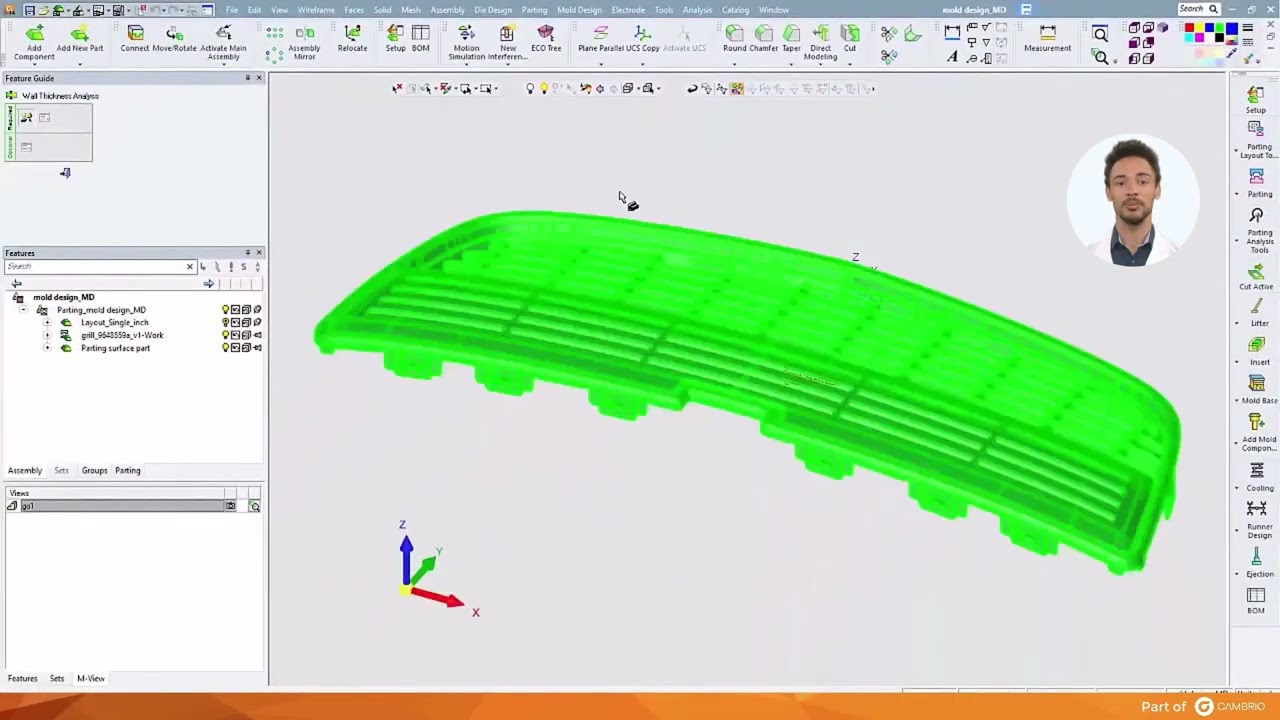This screenshot has height=720, width=1280.
Task: Open the Wireframe menu
Action: [x=316, y=10]
